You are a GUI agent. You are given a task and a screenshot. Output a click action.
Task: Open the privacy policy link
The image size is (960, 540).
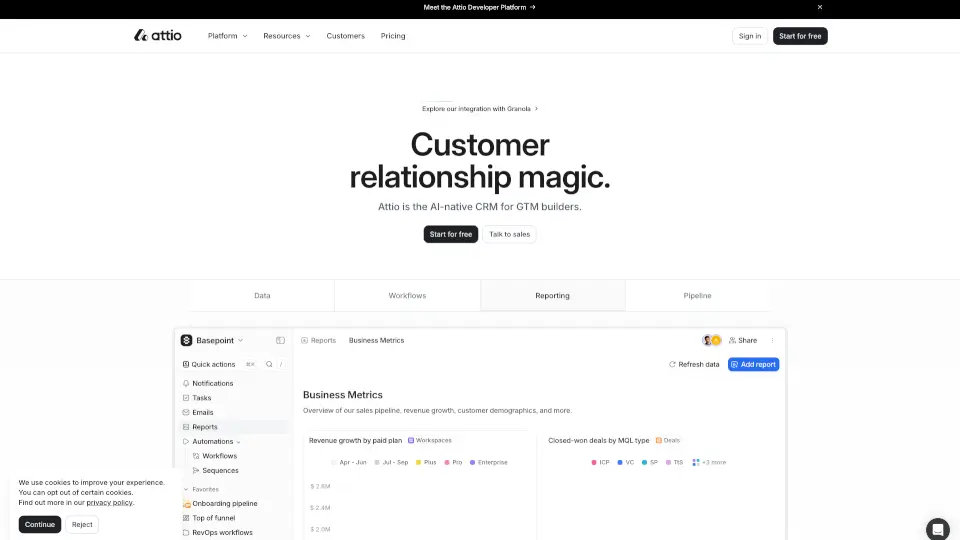(x=109, y=502)
